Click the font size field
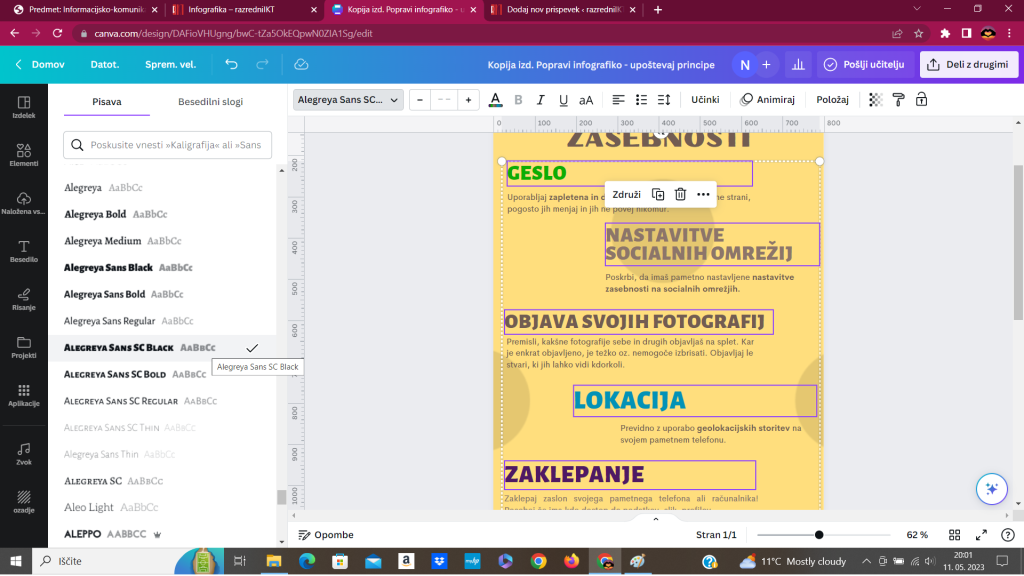This screenshot has width=1024, height=576. click(444, 100)
